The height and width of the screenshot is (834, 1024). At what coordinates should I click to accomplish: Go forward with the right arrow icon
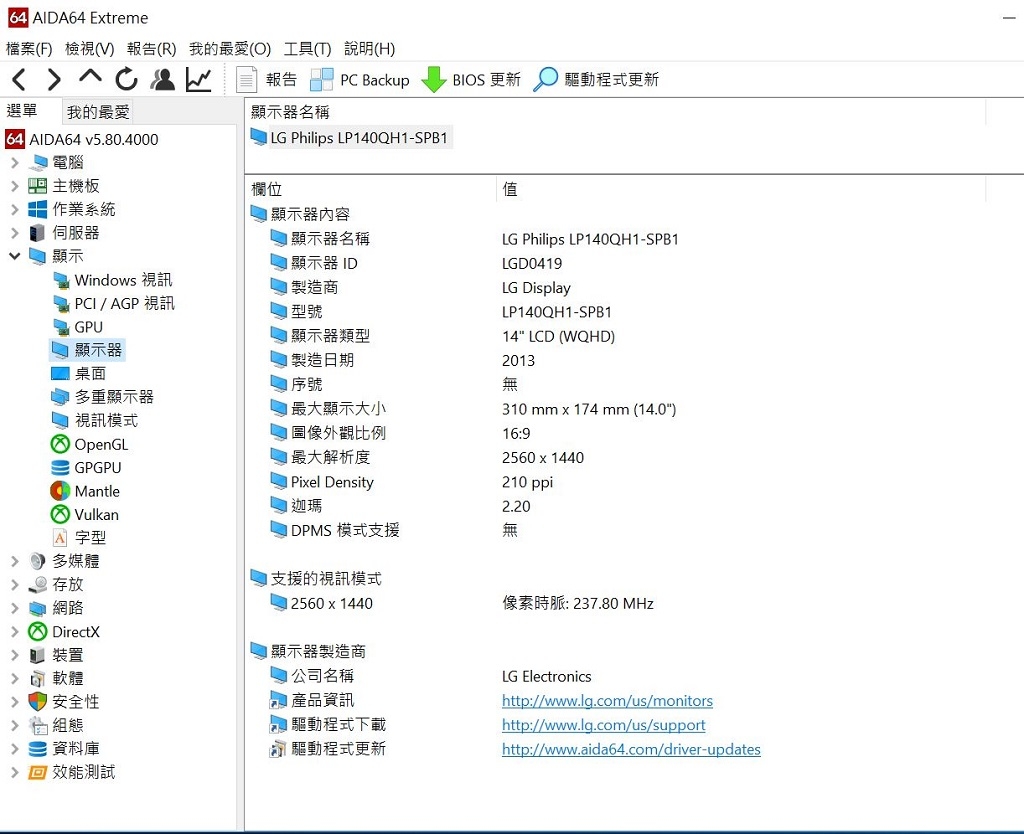[54, 80]
